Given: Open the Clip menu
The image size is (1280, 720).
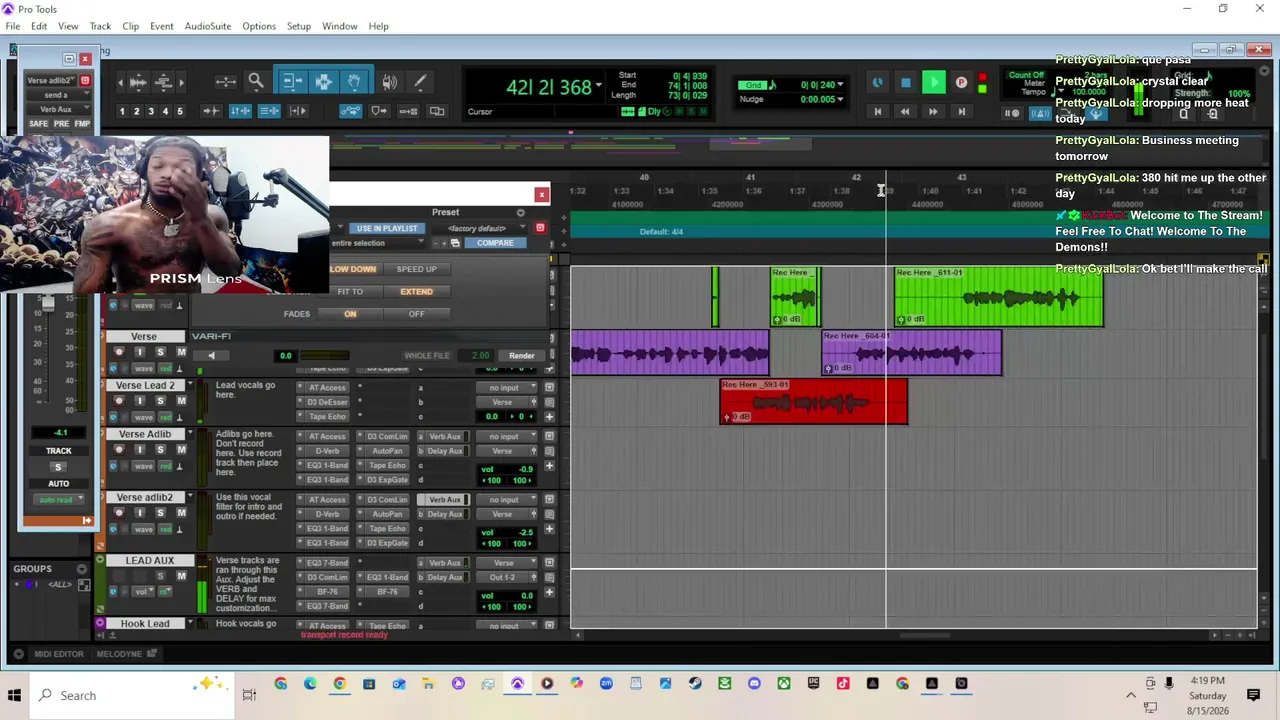Looking at the screenshot, I should coord(131,26).
